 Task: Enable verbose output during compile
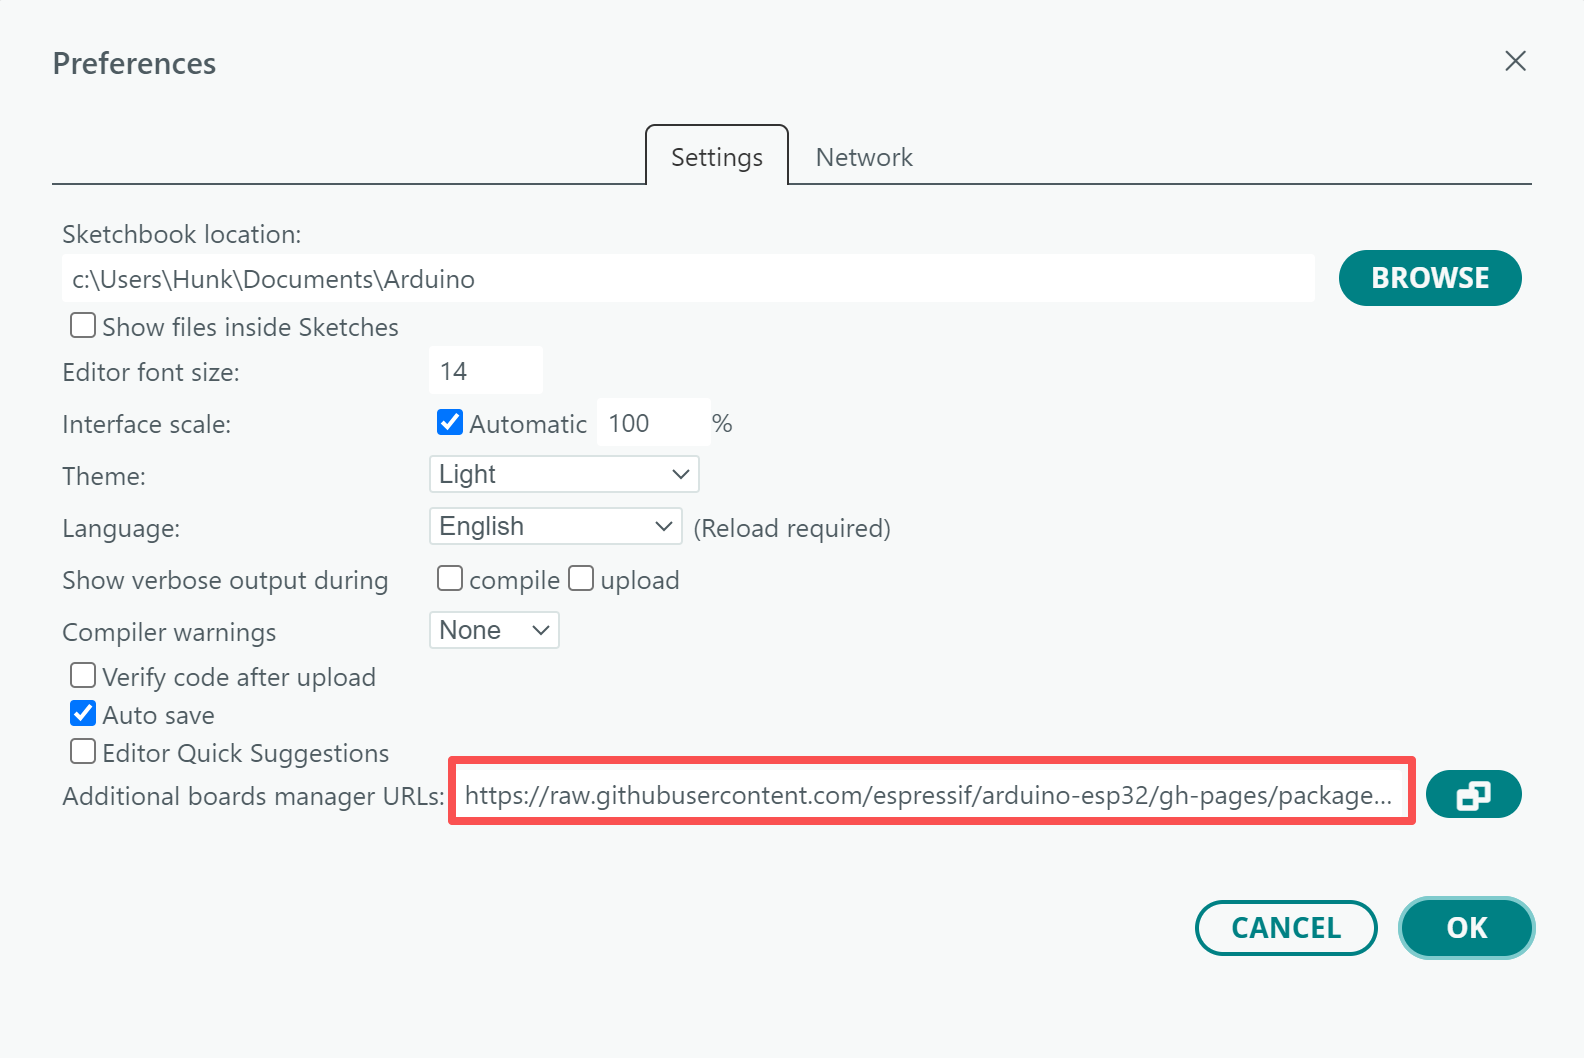coord(450,579)
